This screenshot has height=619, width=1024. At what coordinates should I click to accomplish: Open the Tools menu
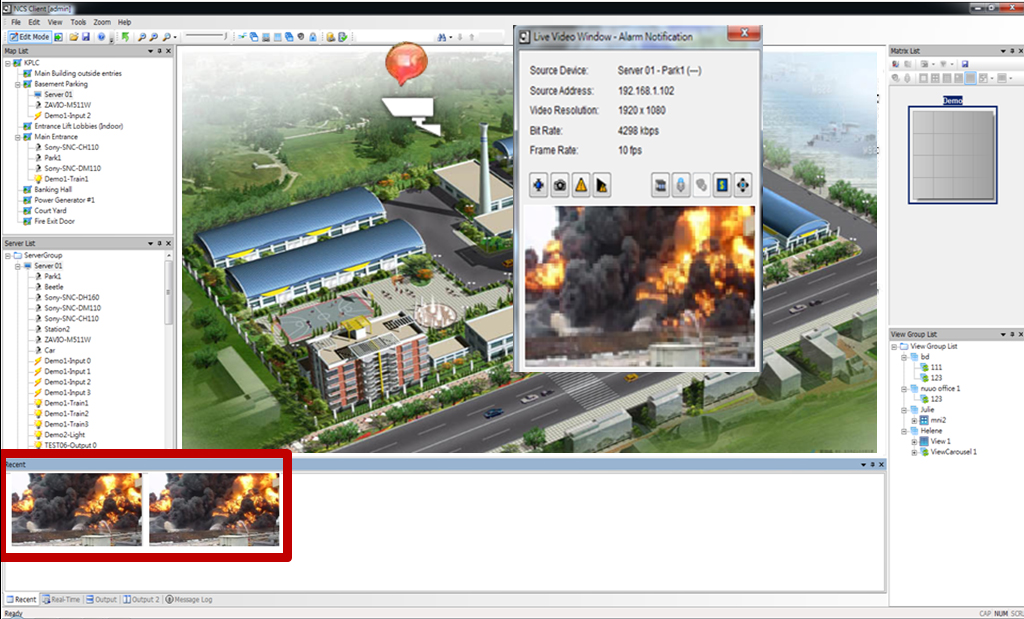pos(78,22)
